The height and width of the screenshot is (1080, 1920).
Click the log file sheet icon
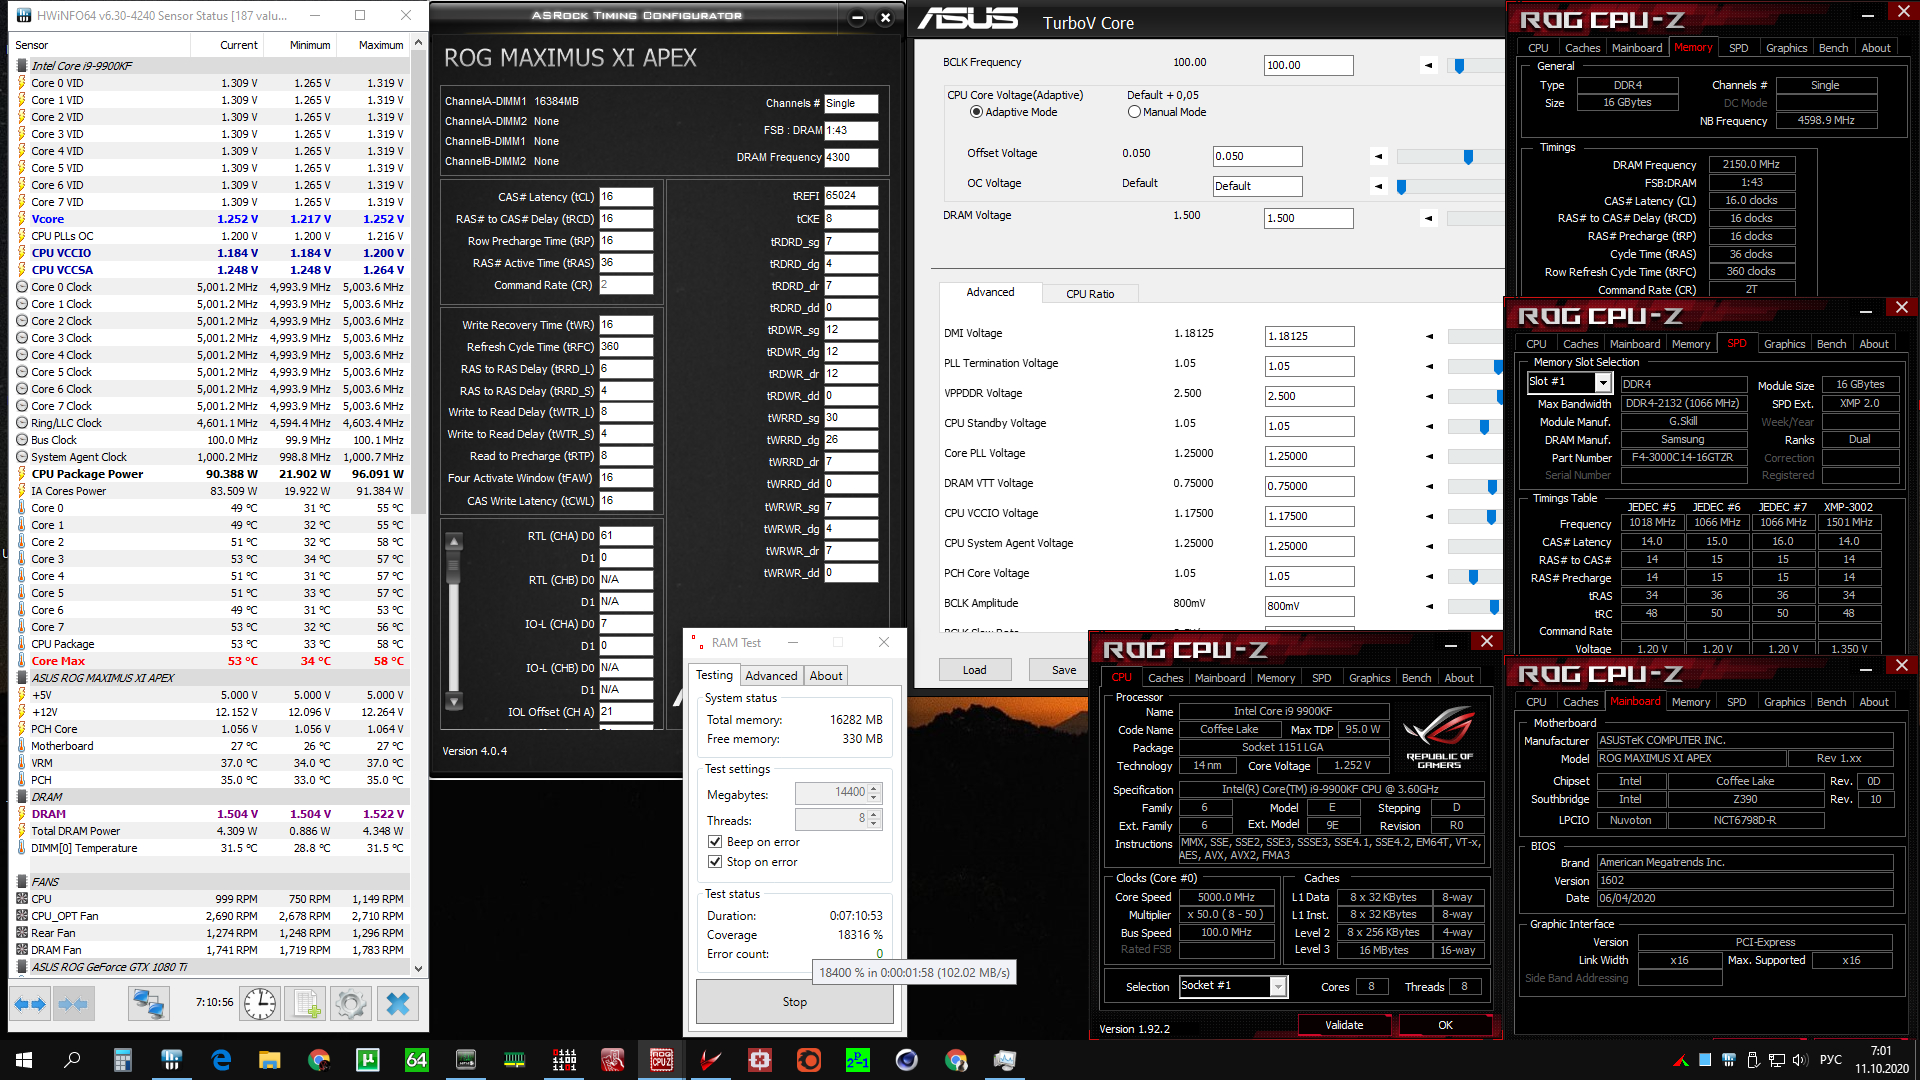306,1003
